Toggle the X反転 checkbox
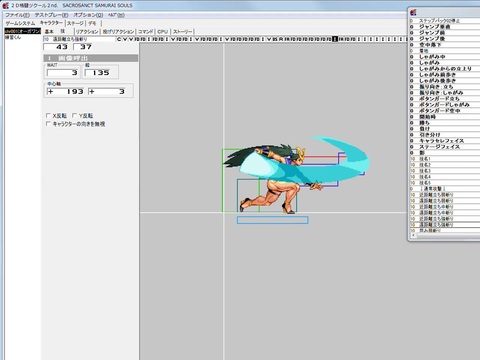 point(48,116)
